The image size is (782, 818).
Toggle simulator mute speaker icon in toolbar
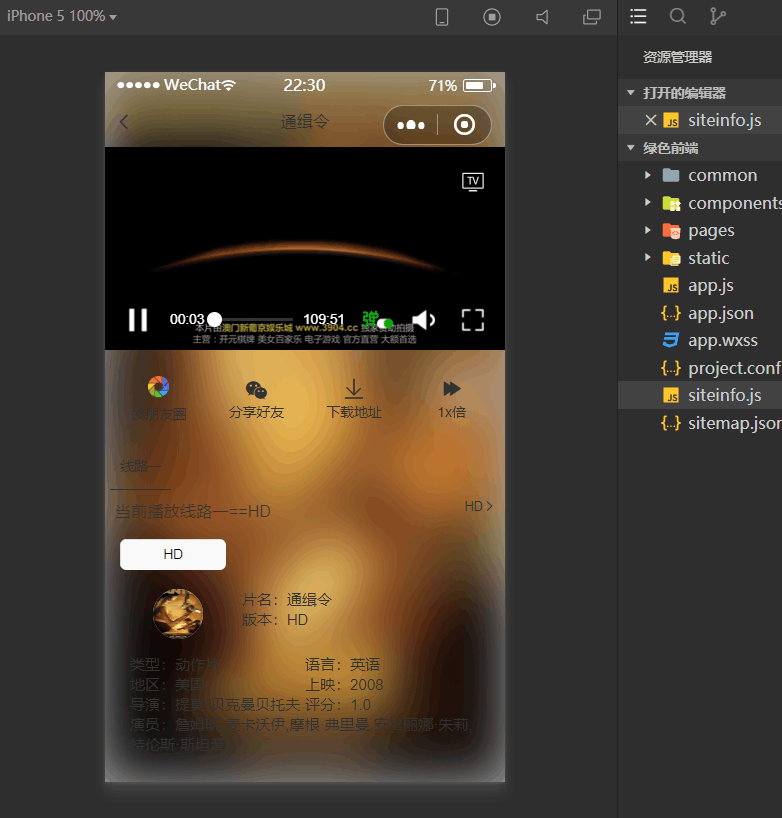coord(542,17)
